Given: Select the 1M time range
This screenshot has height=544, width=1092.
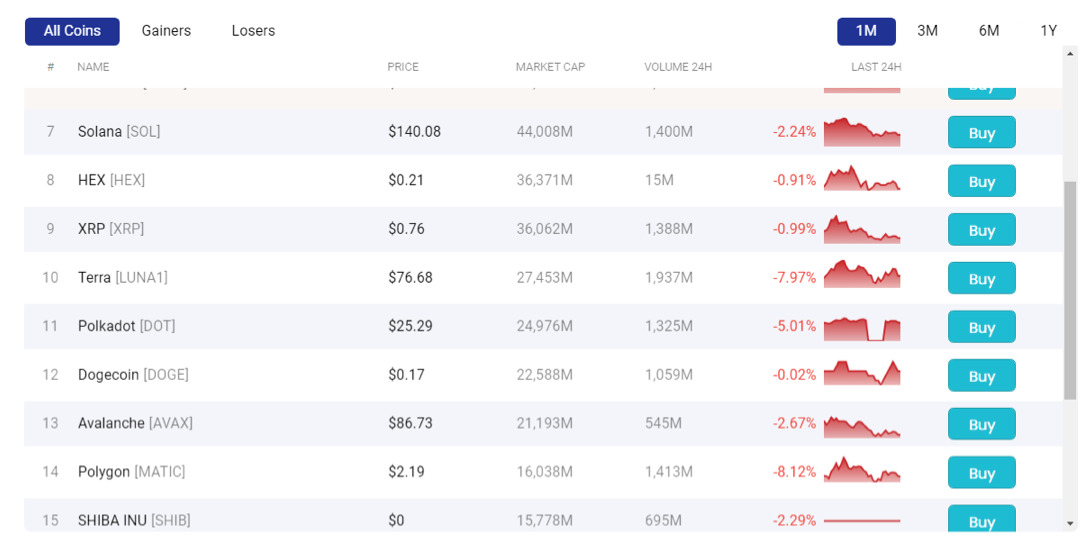Looking at the screenshot, I should click(866, 31).
